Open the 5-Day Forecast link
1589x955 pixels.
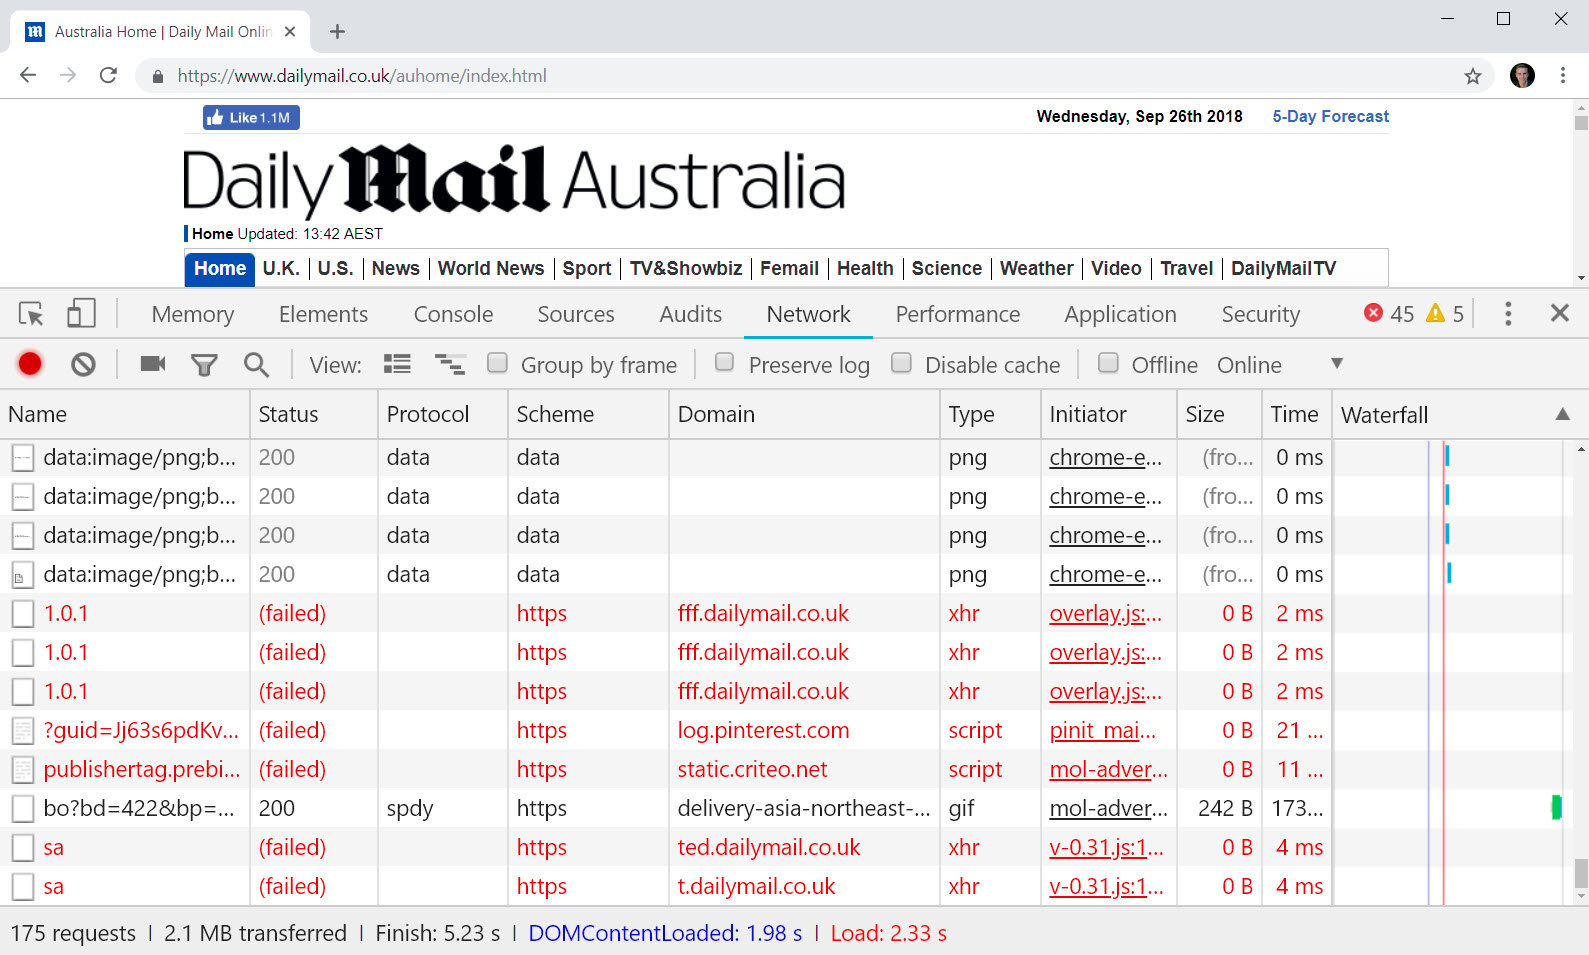[x=1330, y=116]
